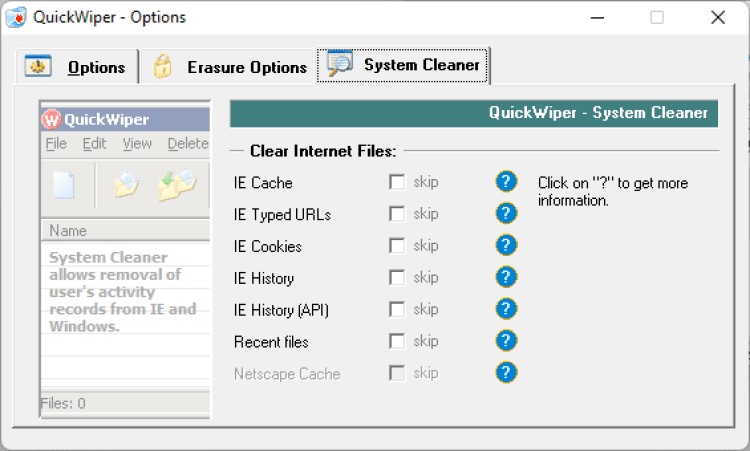Click the Name column header in preview
Viewport: 750px width, 451px height.
click(x=68, y=231)
